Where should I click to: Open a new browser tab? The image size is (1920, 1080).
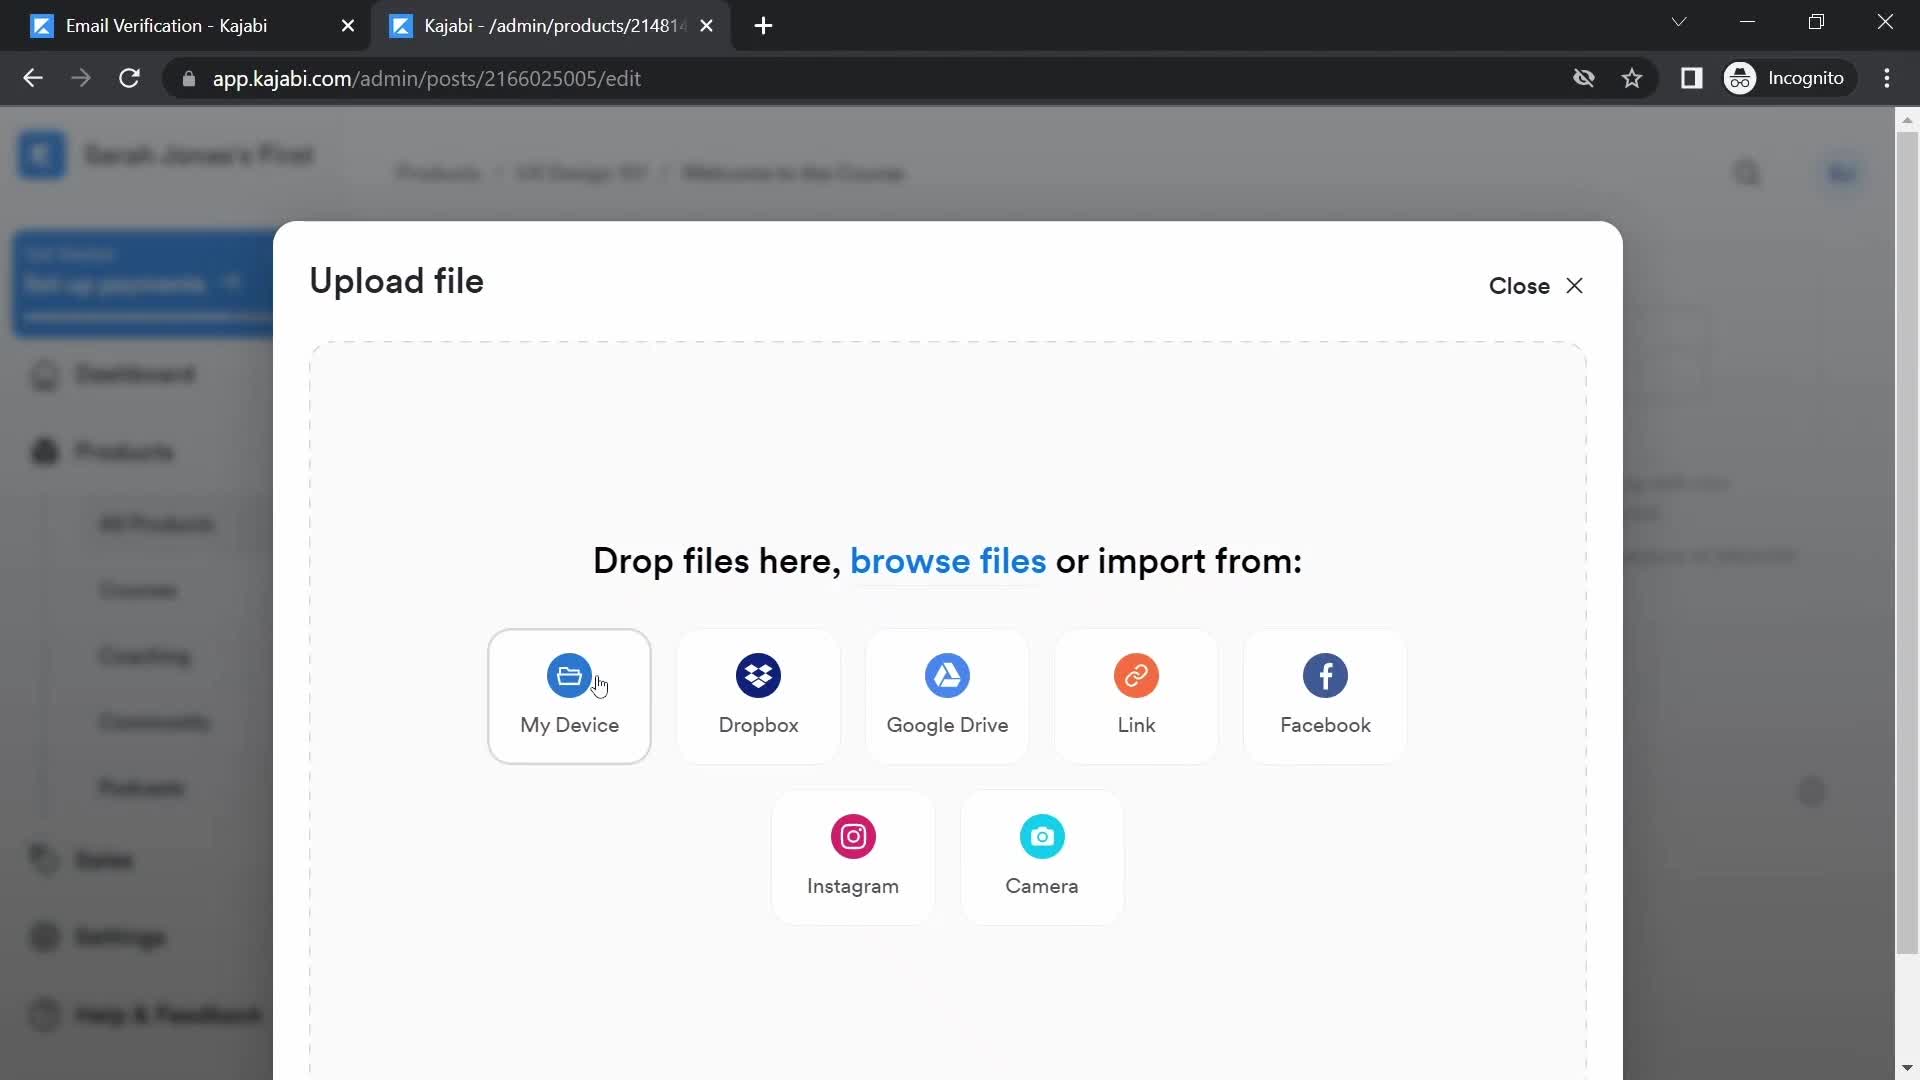click(x=763, y=26)
